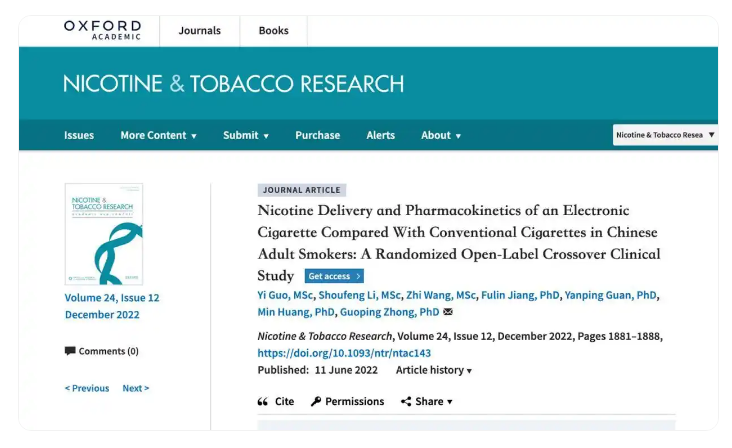Open the Nicotine & Tobacco Research search scope dropdown
The width and height of the screenshot is (732, 448).
coord(665,135)
